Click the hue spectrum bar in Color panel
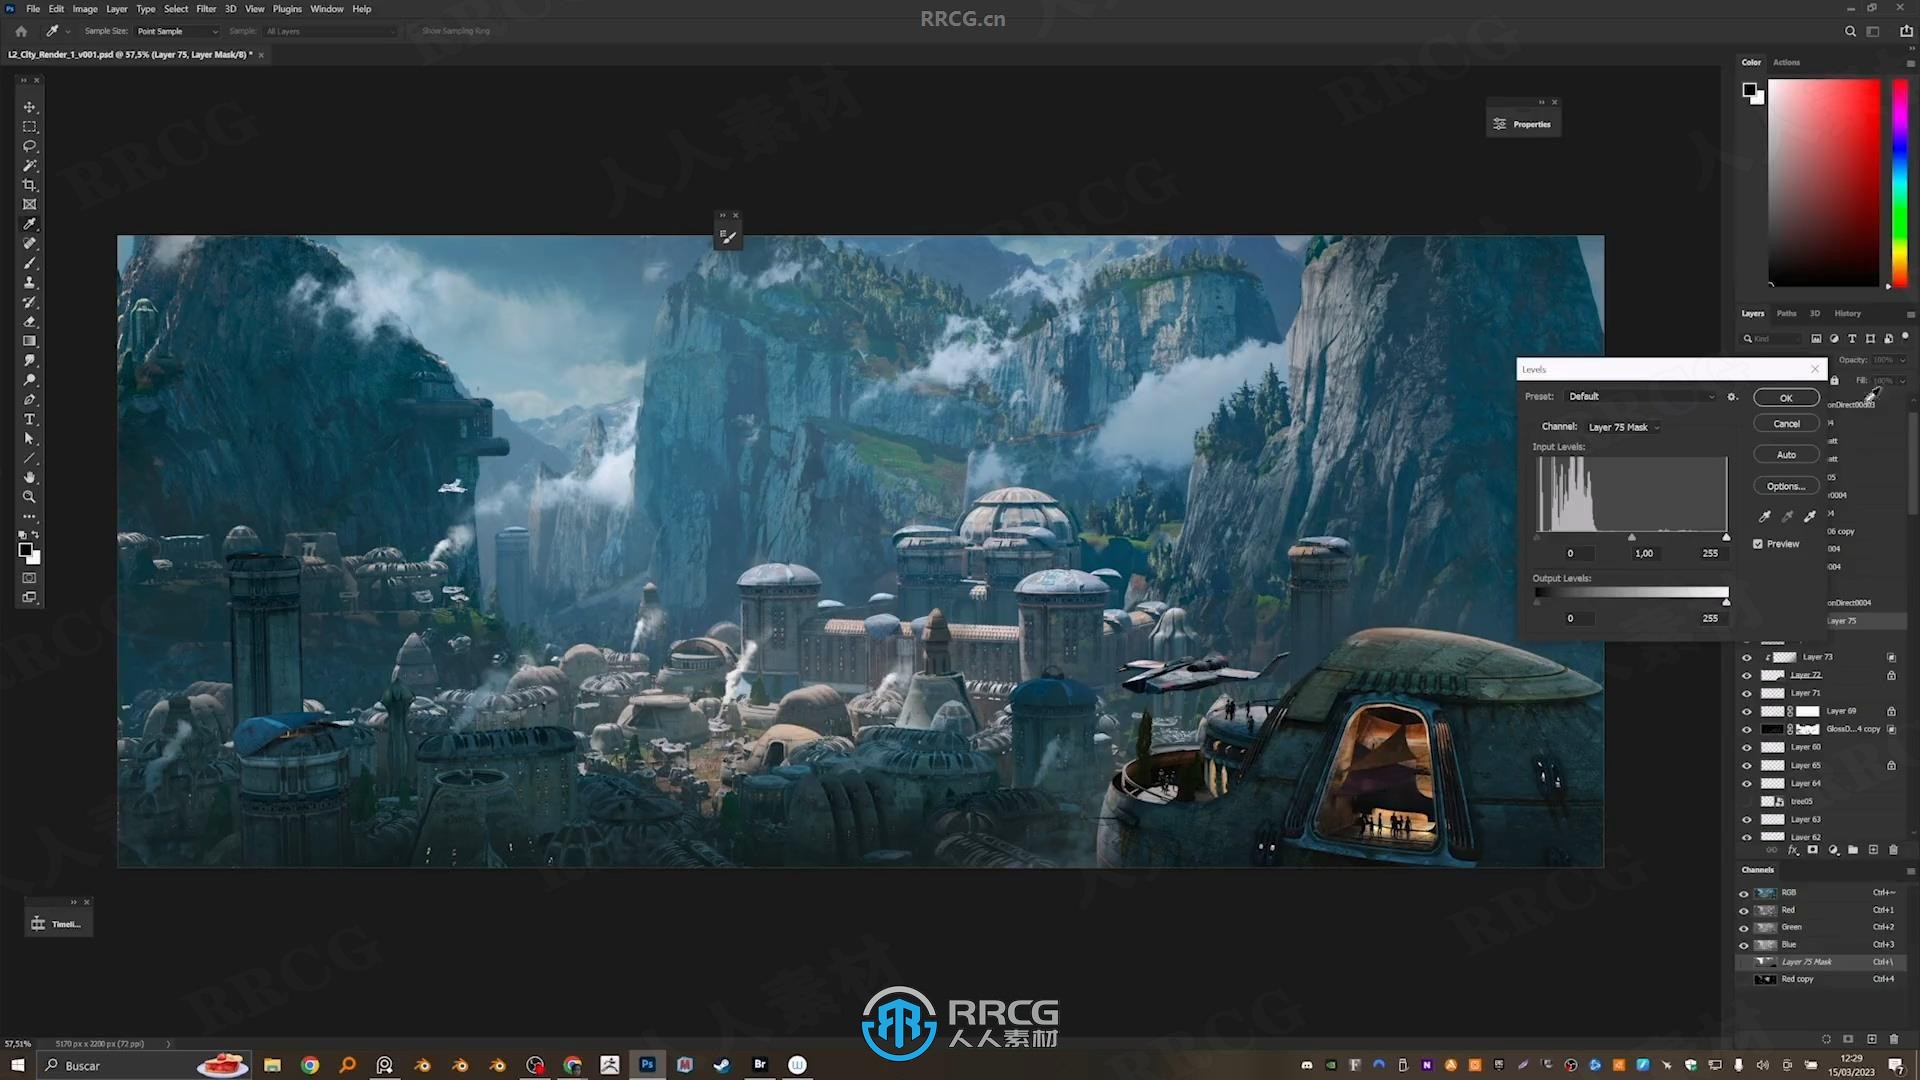 1900,183
